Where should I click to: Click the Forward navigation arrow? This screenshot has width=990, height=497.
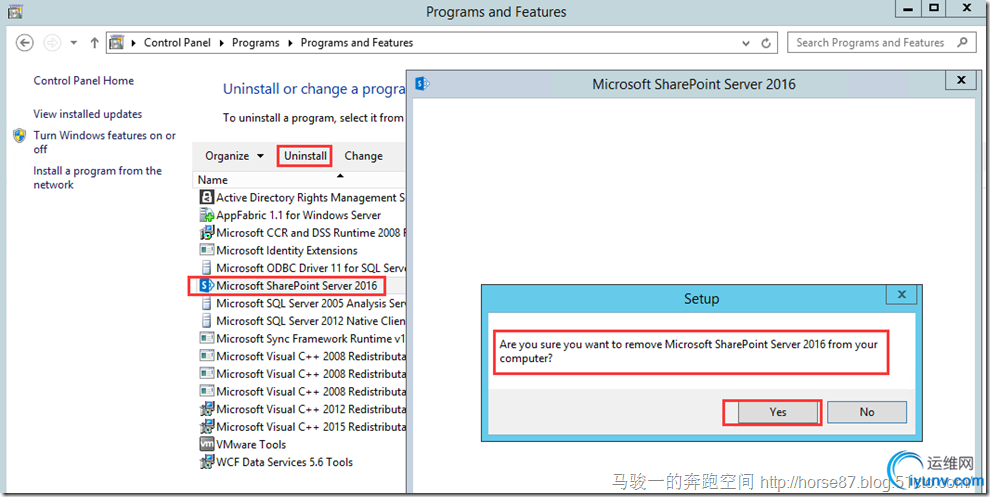[52, 43]
